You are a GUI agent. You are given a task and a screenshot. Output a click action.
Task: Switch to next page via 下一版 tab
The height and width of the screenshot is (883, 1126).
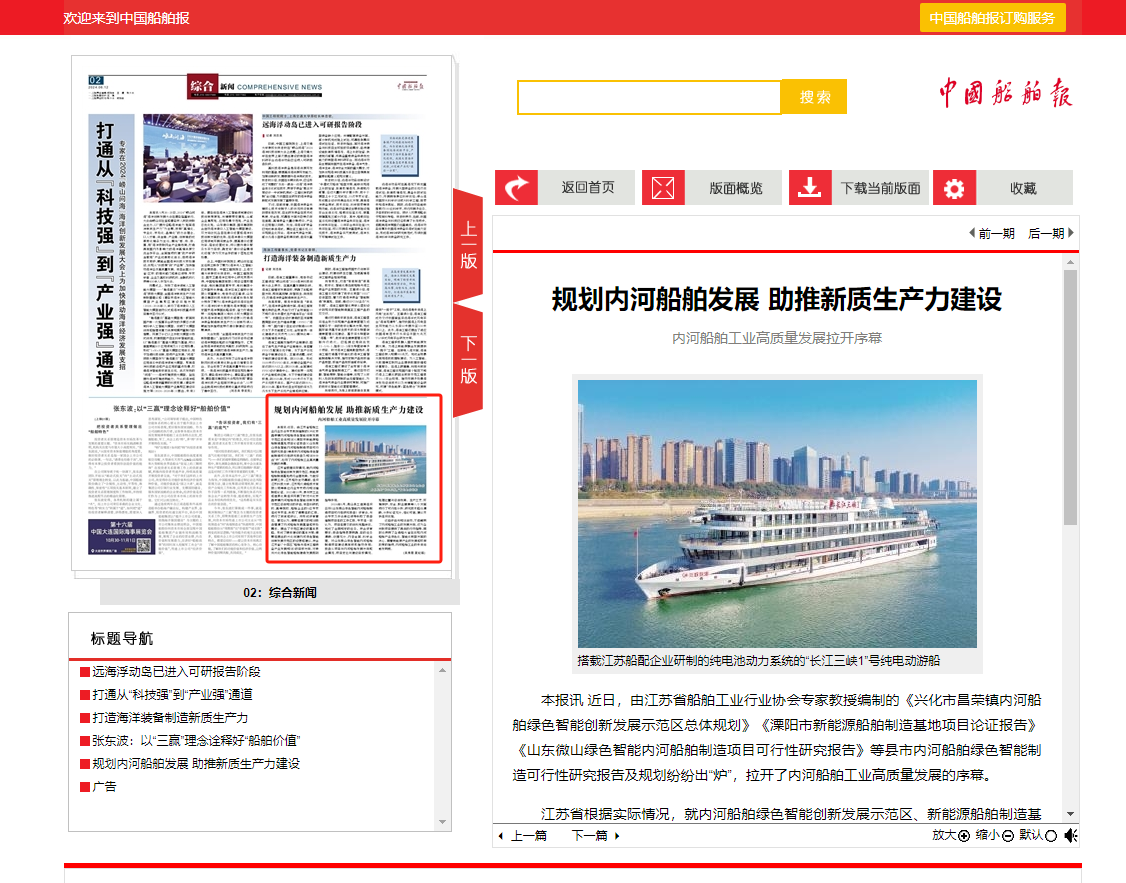pyautogui.click(x=468, y=360)
